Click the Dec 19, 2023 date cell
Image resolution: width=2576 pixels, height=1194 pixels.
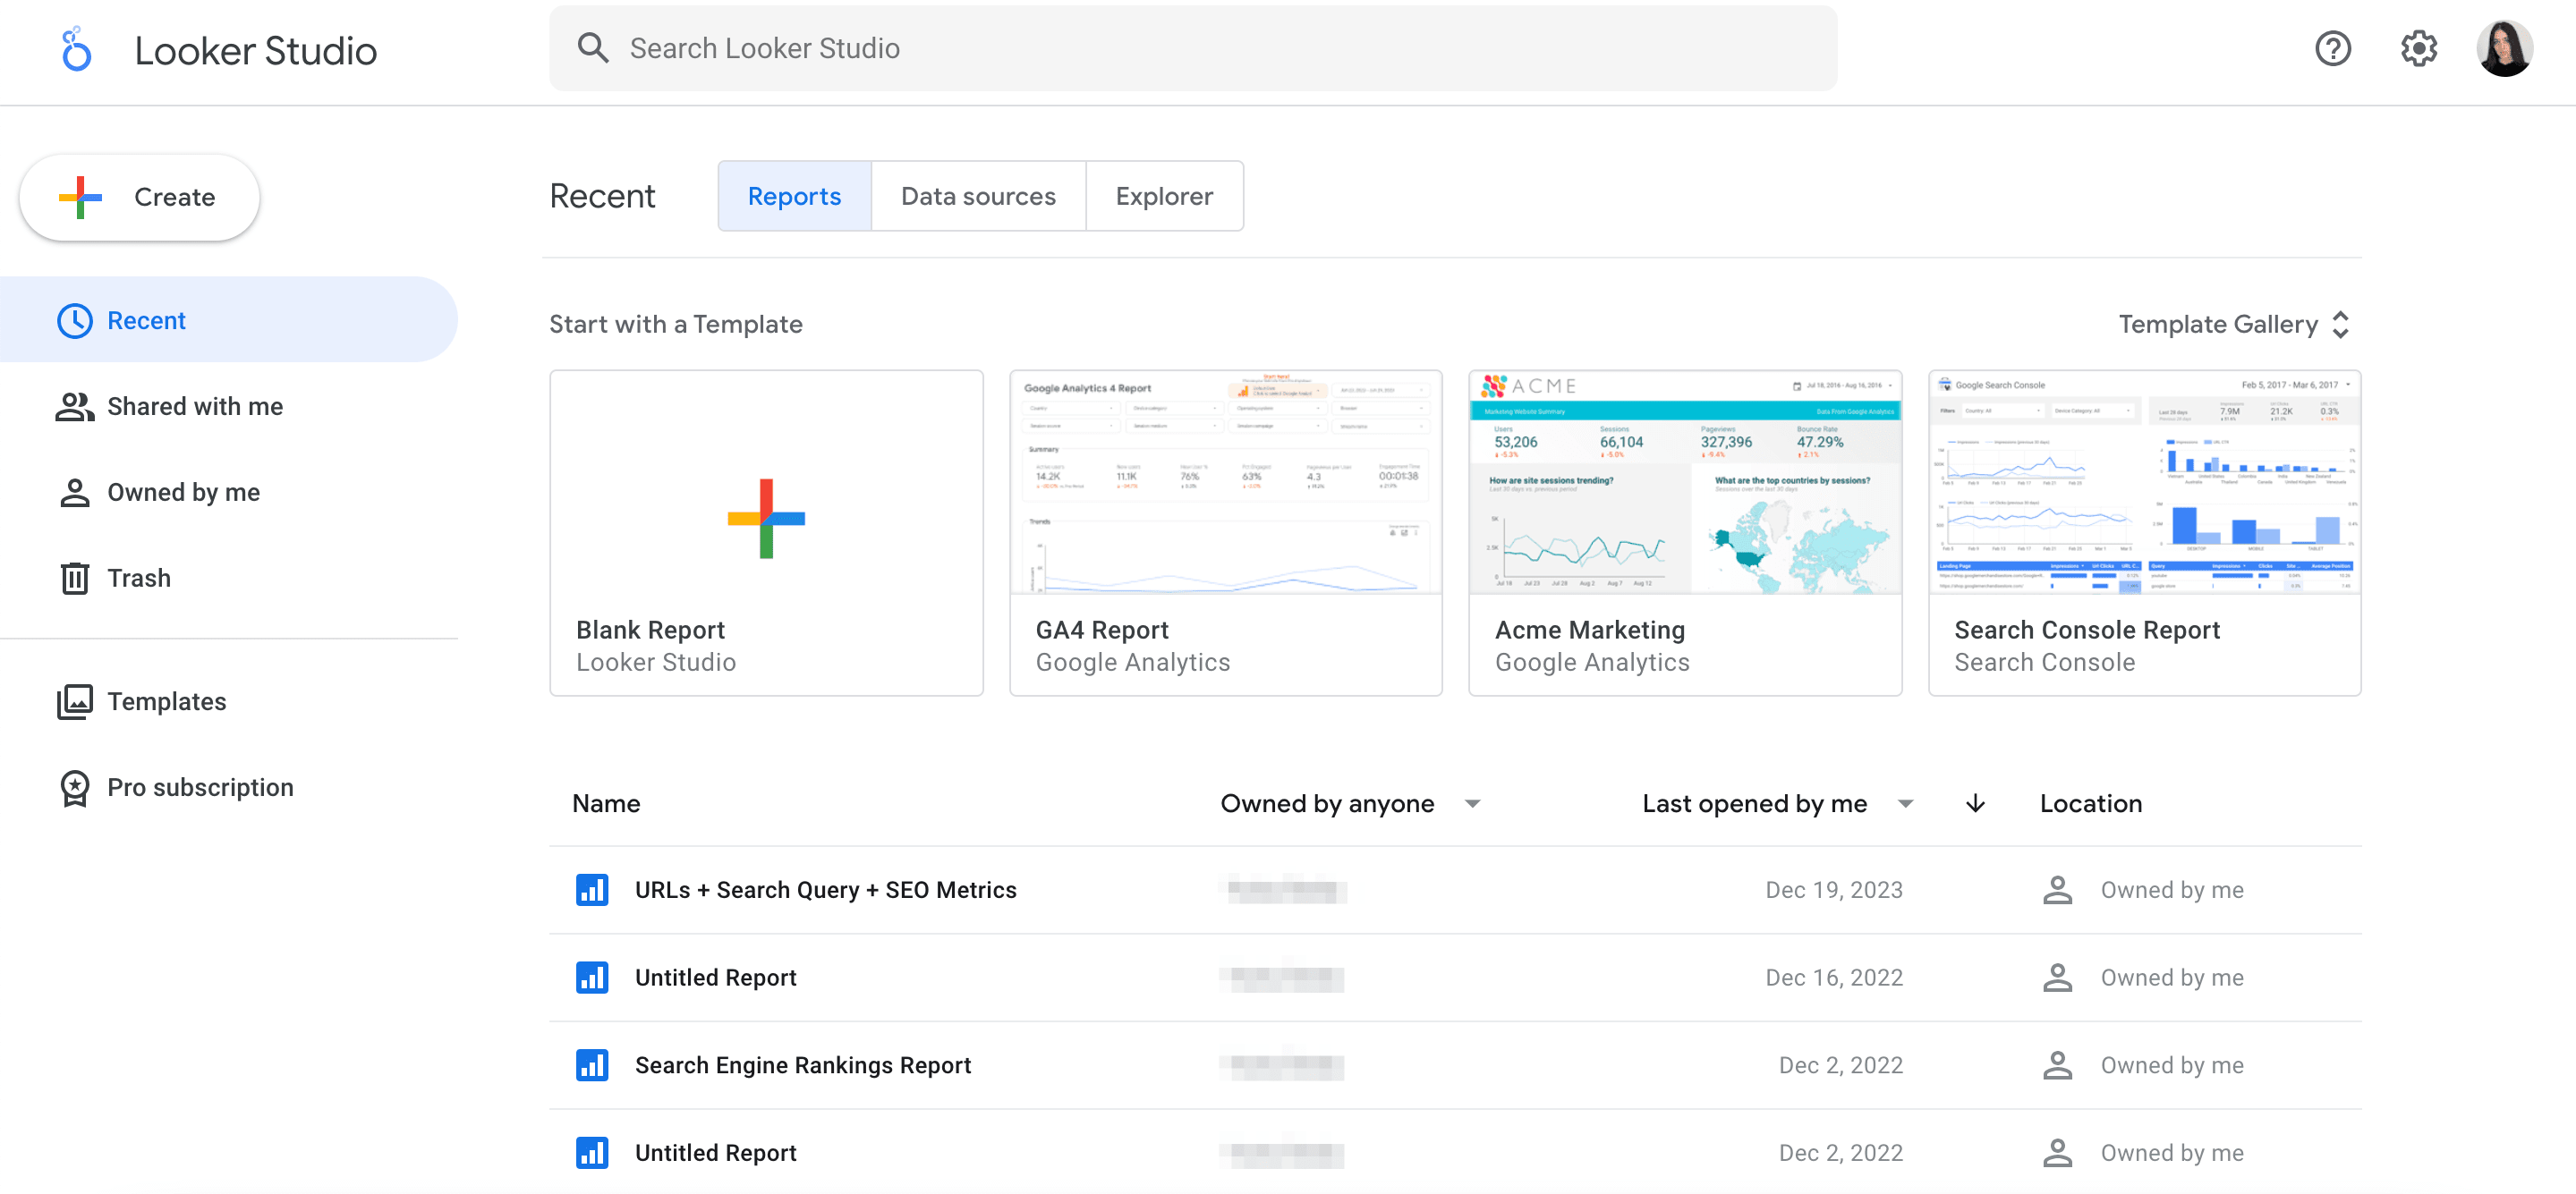(x=1833, y=890)
